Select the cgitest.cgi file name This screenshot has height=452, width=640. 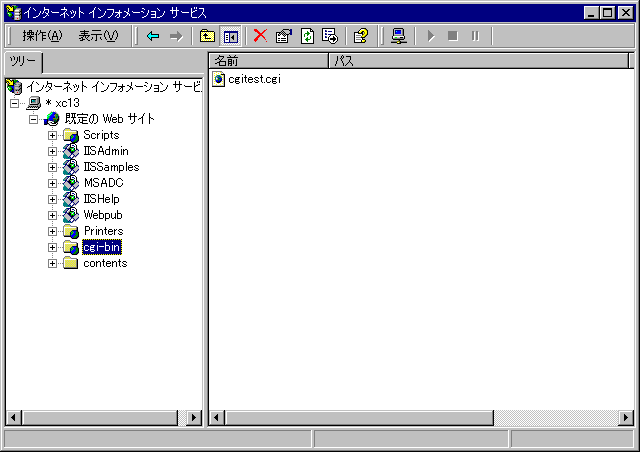pos(254,79)
